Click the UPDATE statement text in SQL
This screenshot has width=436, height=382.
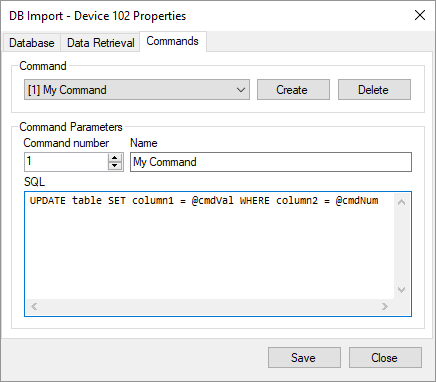click(204, 201)
